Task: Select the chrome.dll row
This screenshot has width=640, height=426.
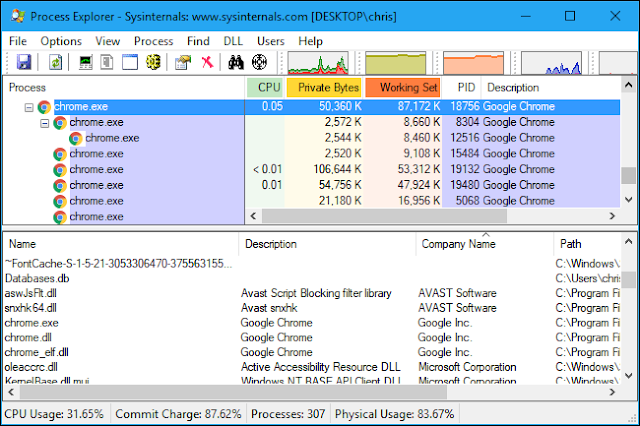Action: [312, 337]
